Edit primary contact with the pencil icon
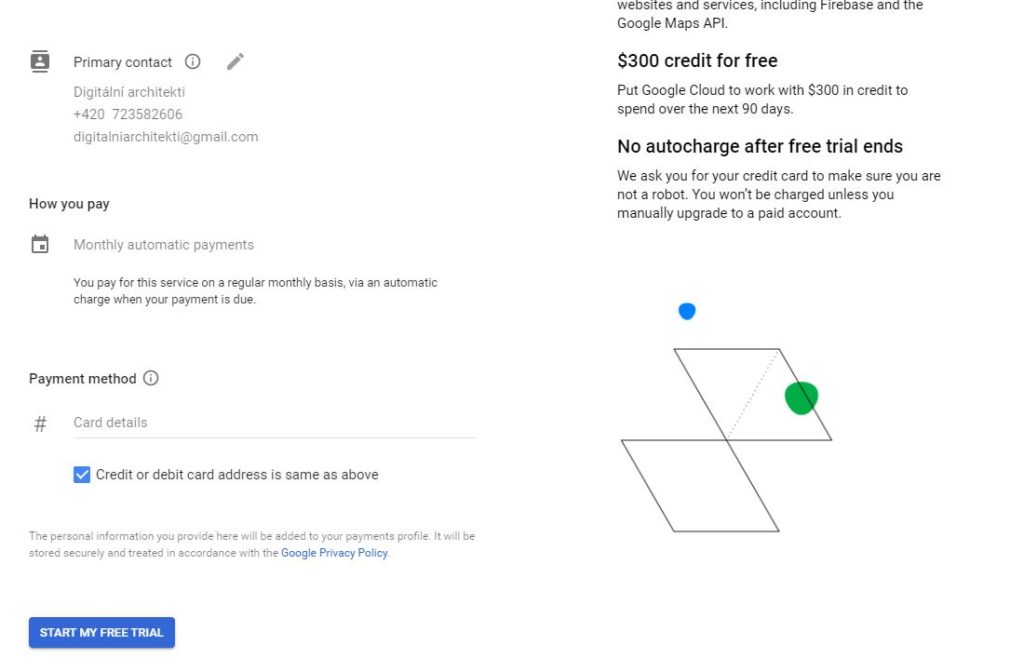 (235, 61)
